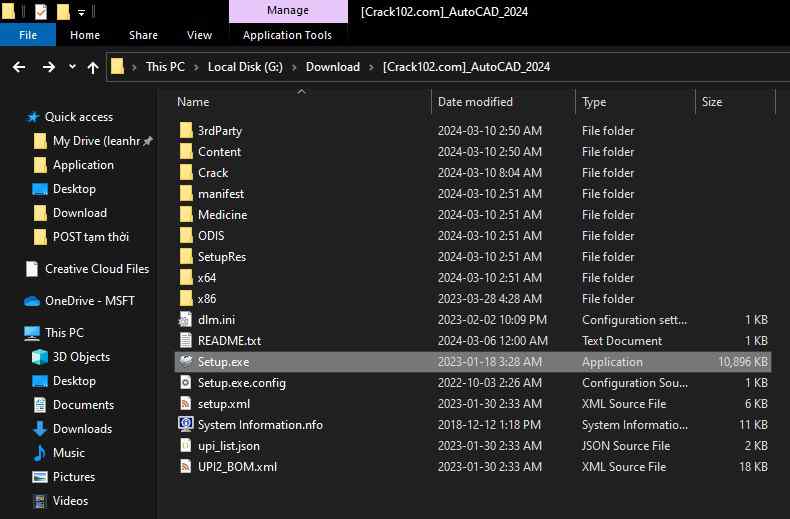The image size is (790, 519).
Task: Select the README.txt file
Action: tap(228, 341)
